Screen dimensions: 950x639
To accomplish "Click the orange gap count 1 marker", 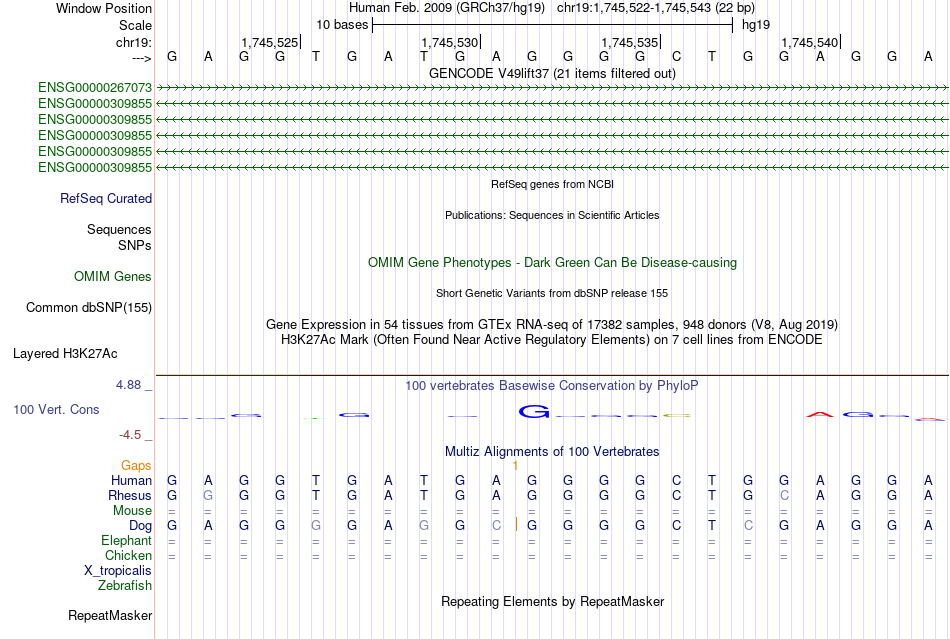I will [515, 466].
